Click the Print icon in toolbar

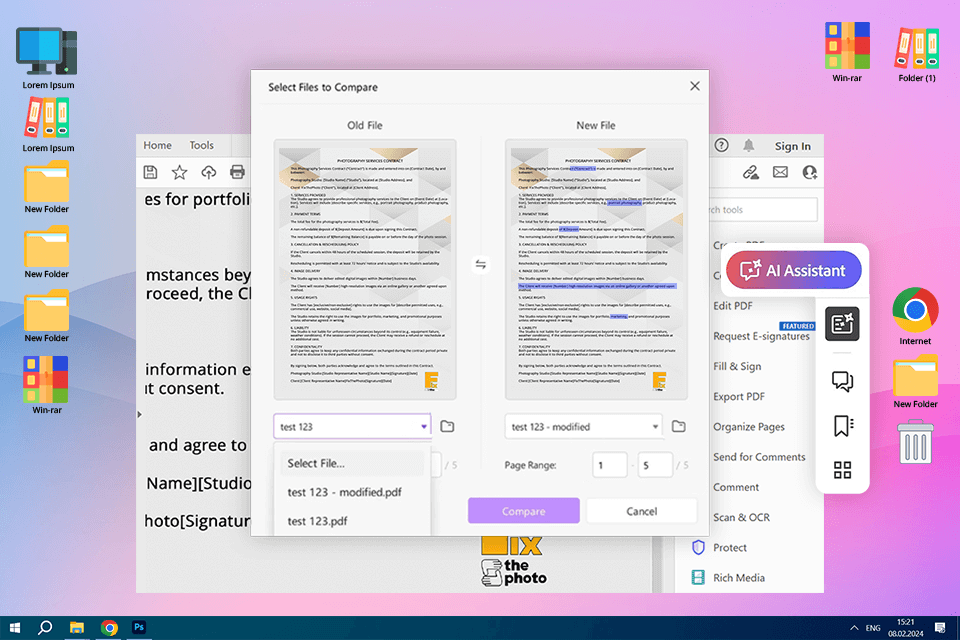(x=238, y=172)
